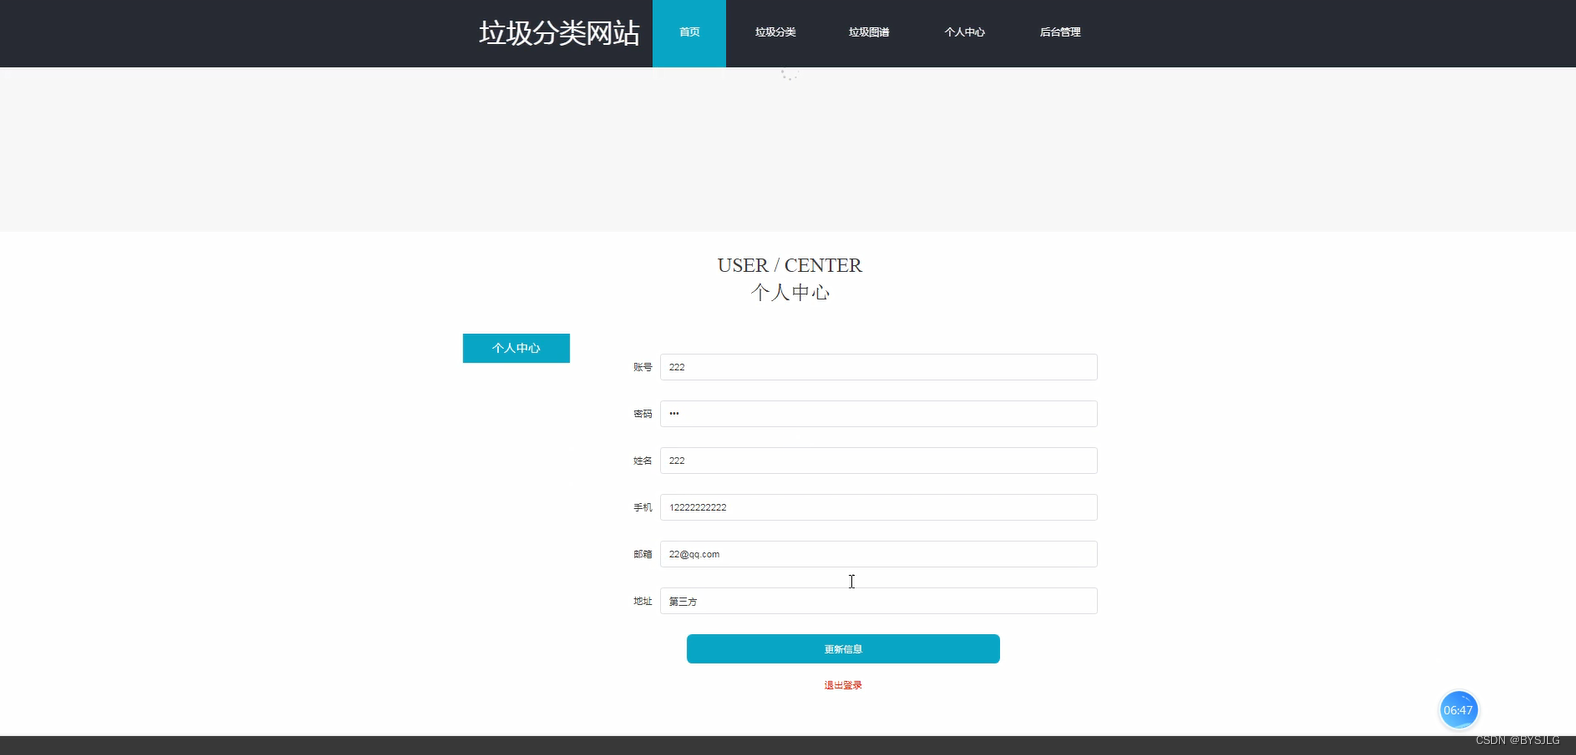This screenshot has width=1576, height=755.
Task: Go to the 垃圾分类 menu item
Action: pos(775,33)
